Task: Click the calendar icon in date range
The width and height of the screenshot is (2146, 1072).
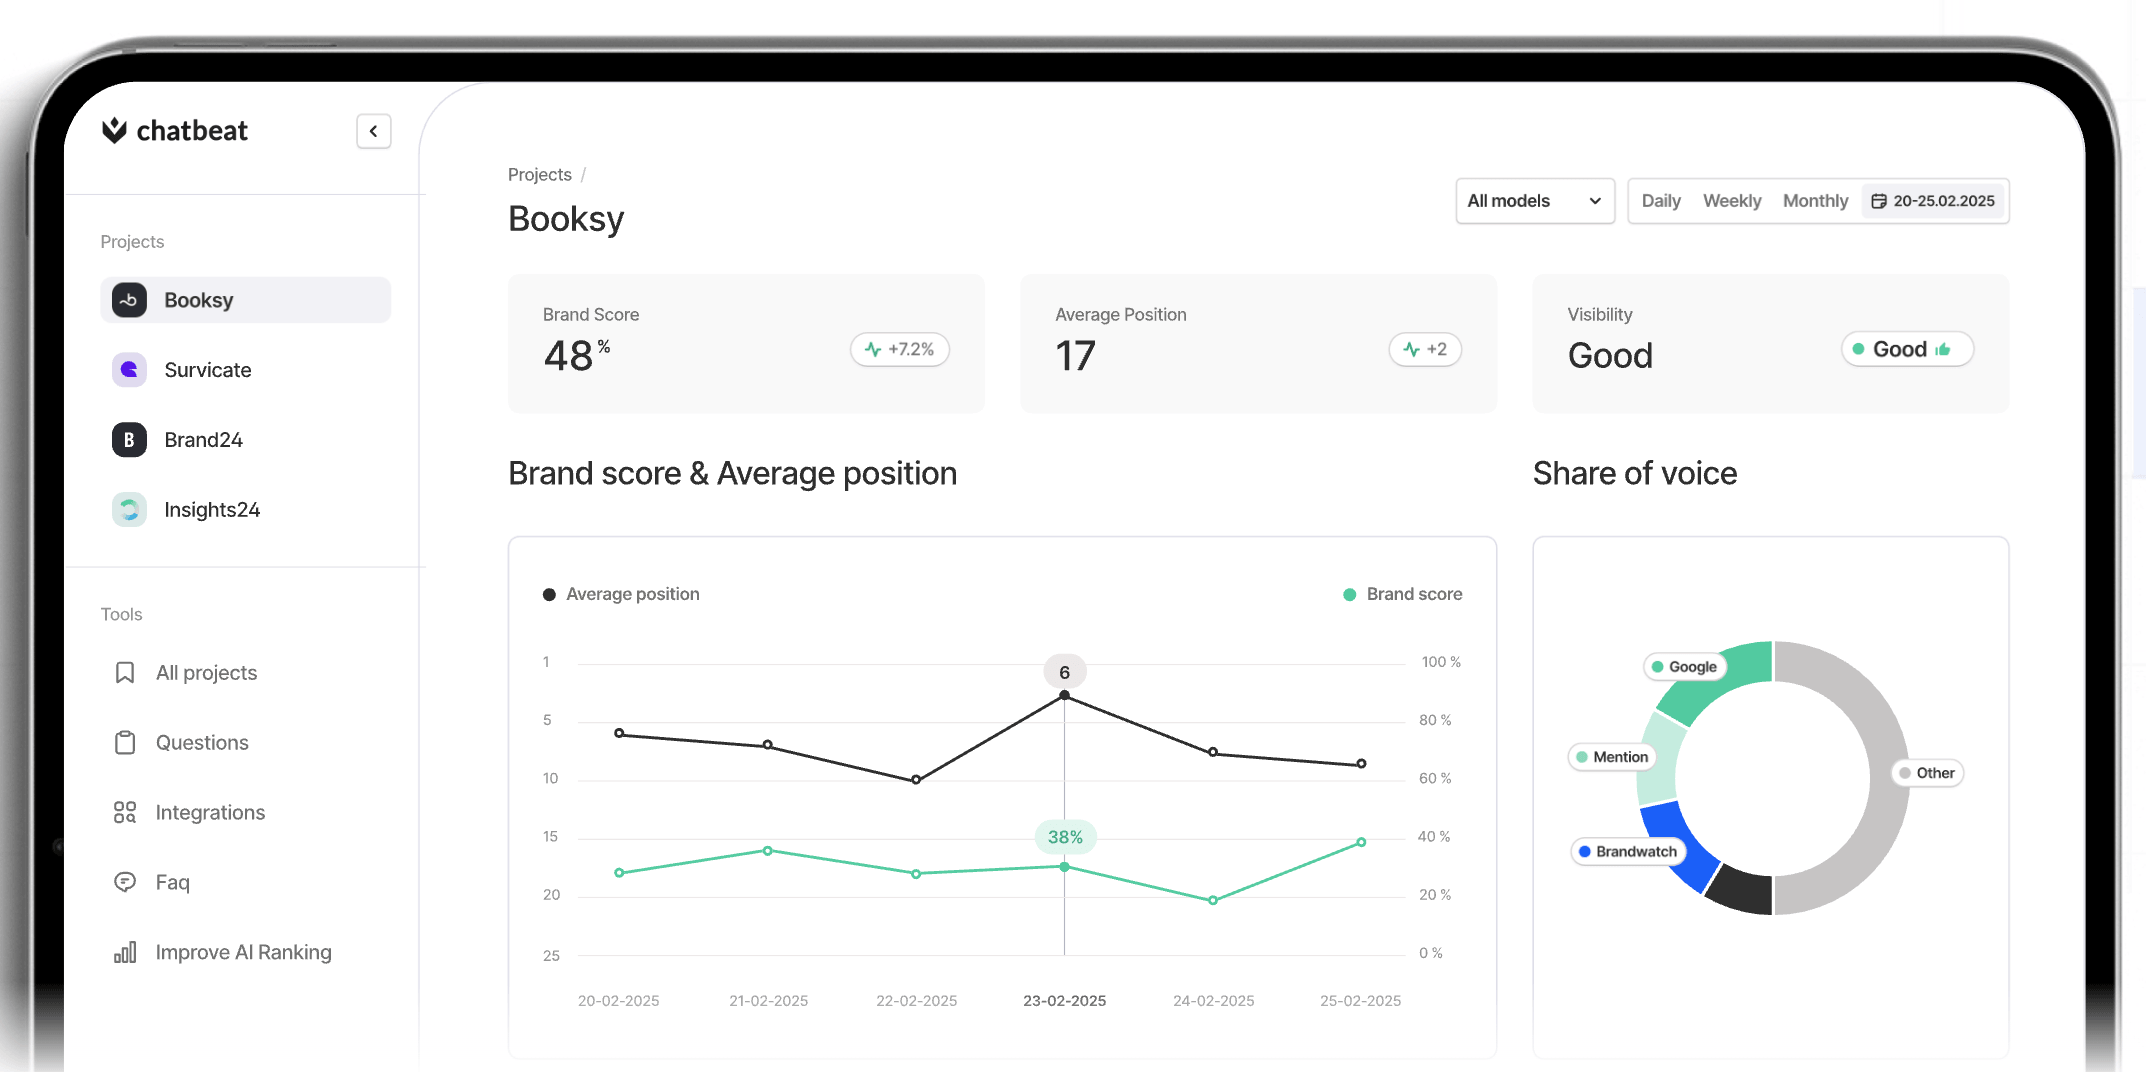Action: (1879, 201)
